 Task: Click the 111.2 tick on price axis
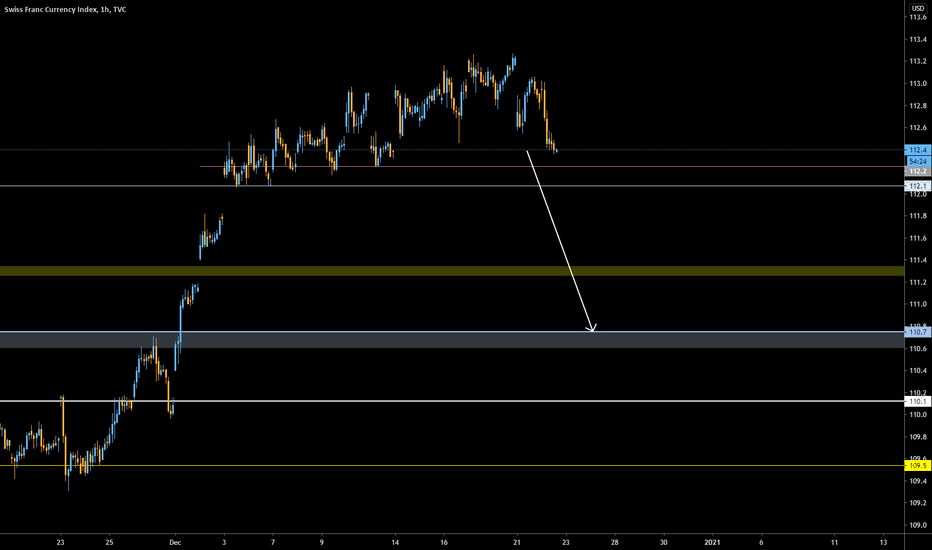[917, 282]
